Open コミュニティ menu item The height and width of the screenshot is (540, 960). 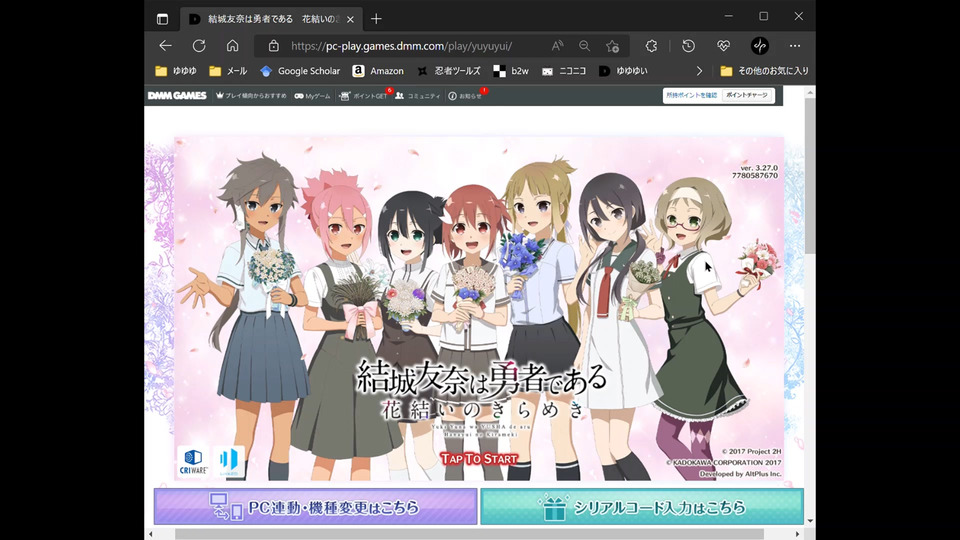click(x=418, y=96)
